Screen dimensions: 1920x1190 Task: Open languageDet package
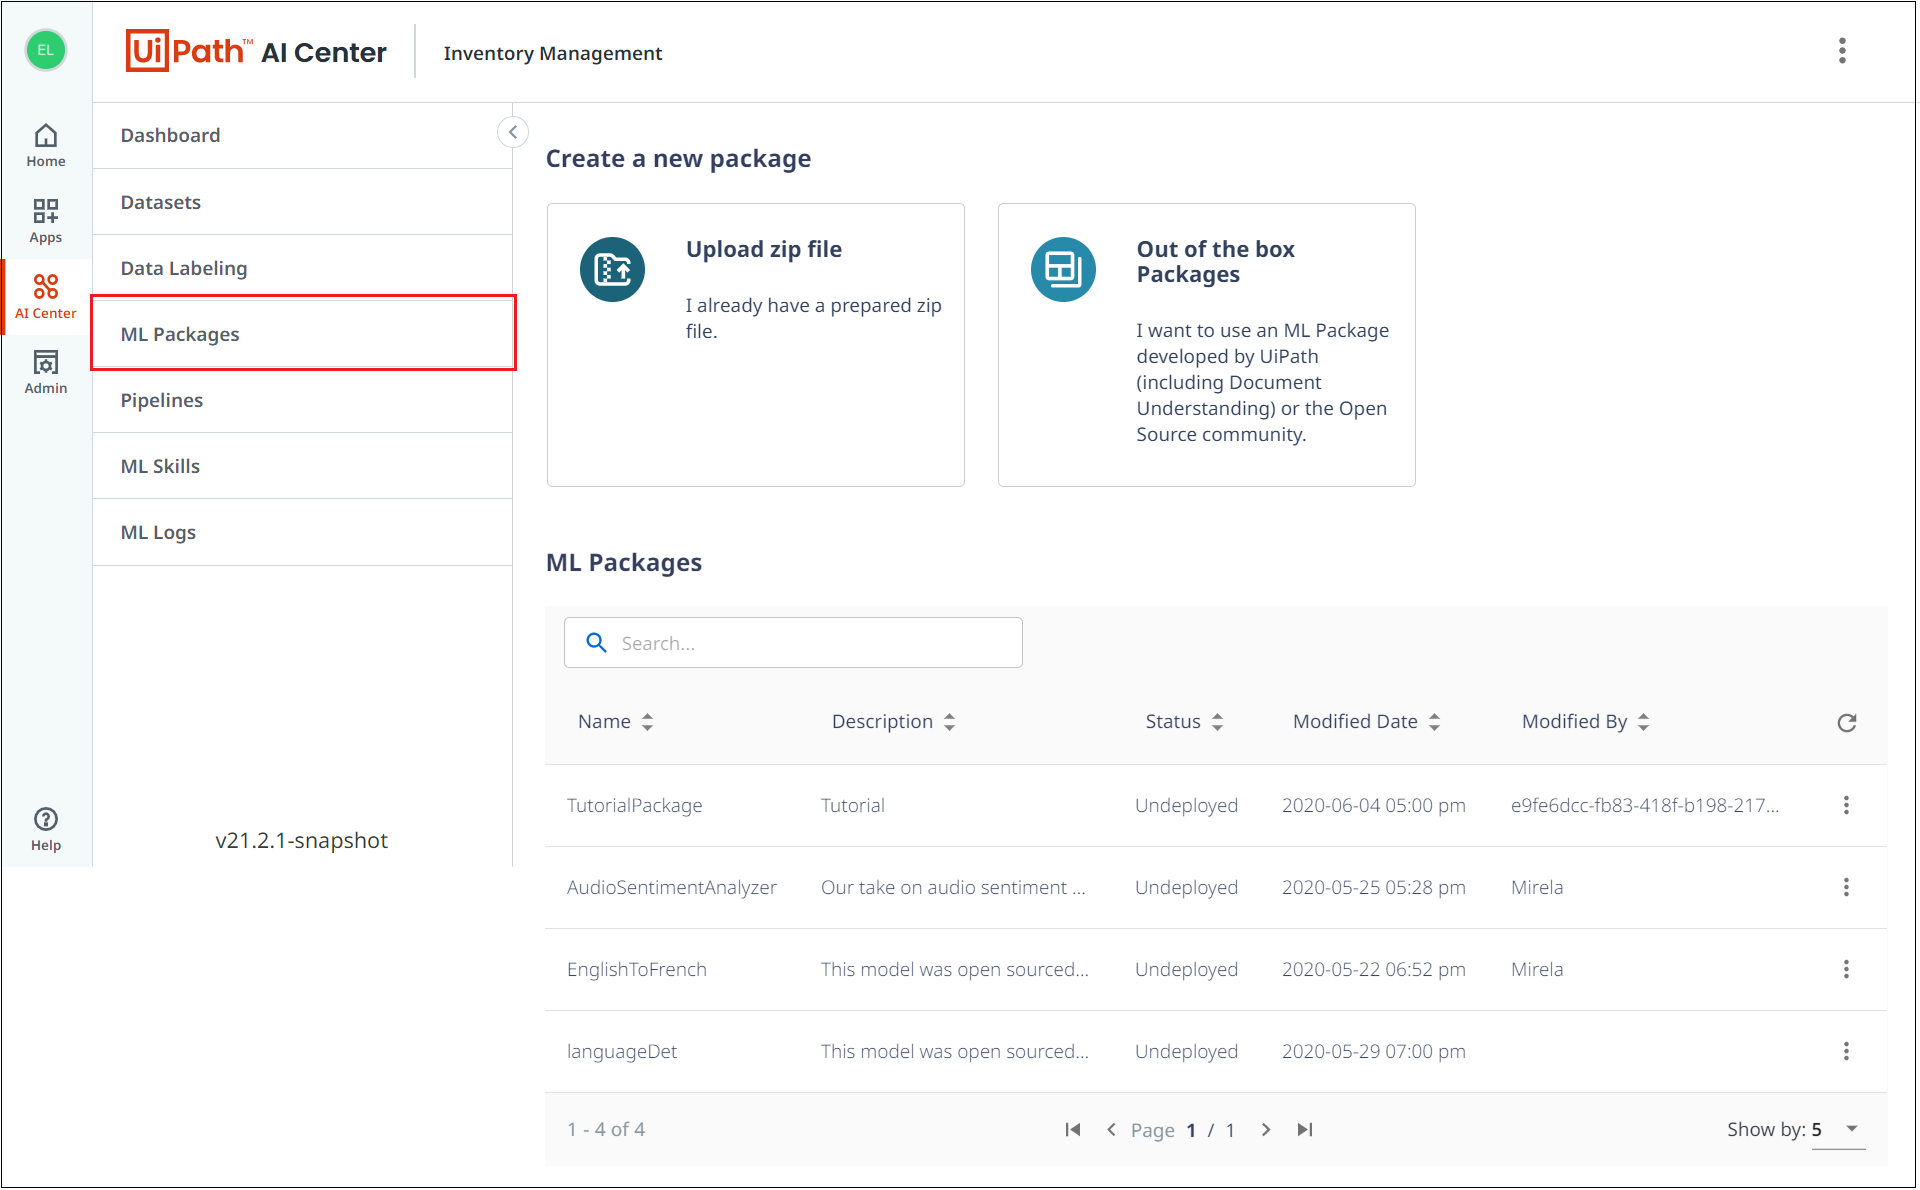[x=621, y=1052]
